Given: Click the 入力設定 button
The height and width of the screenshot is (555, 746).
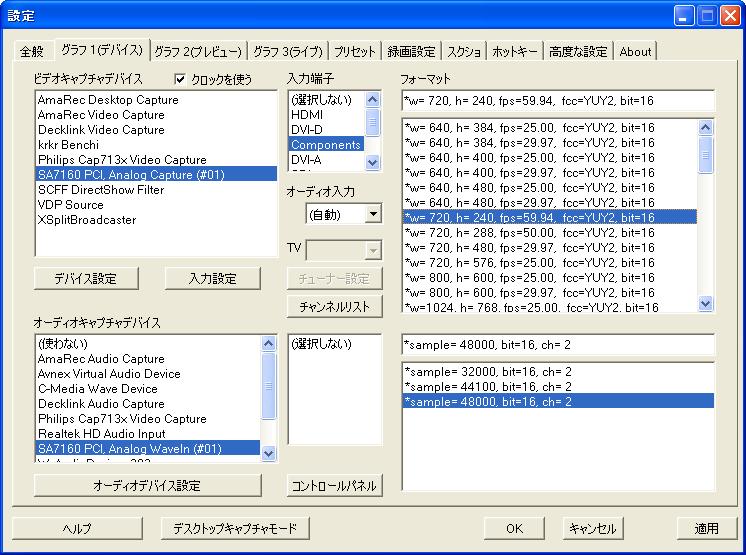Looking at the screenshot, I should (213, 279).
